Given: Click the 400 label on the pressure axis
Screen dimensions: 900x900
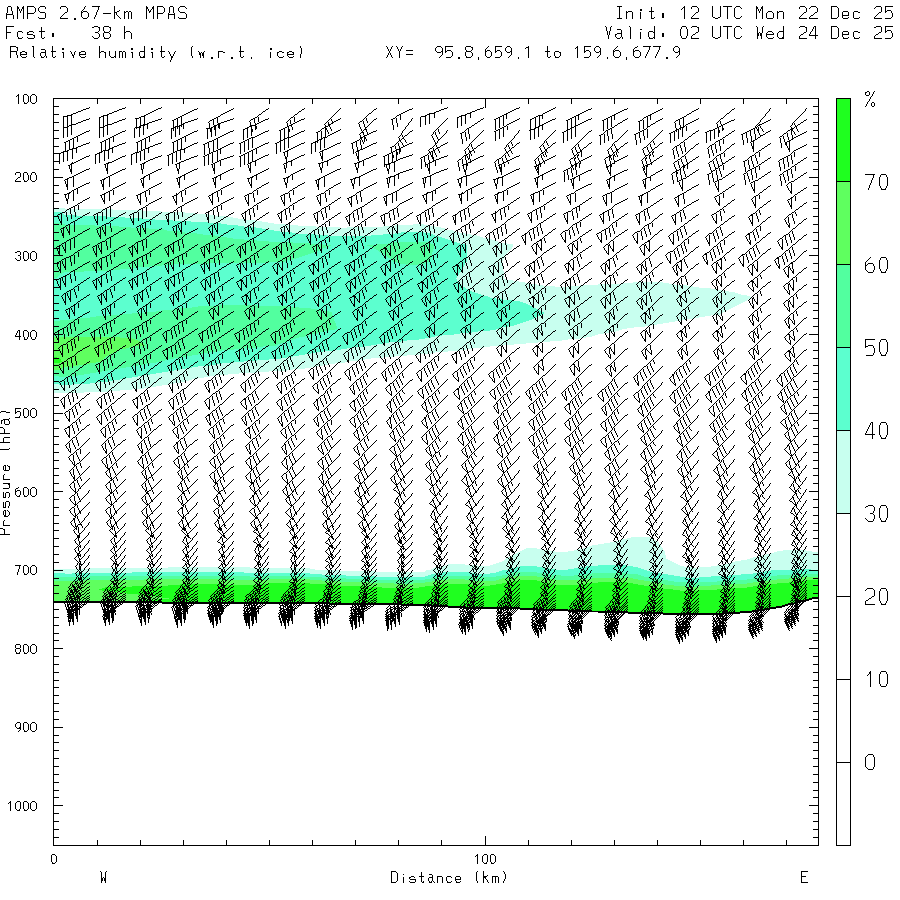Looking at the screenshot, I should click(x=26, y=335).
